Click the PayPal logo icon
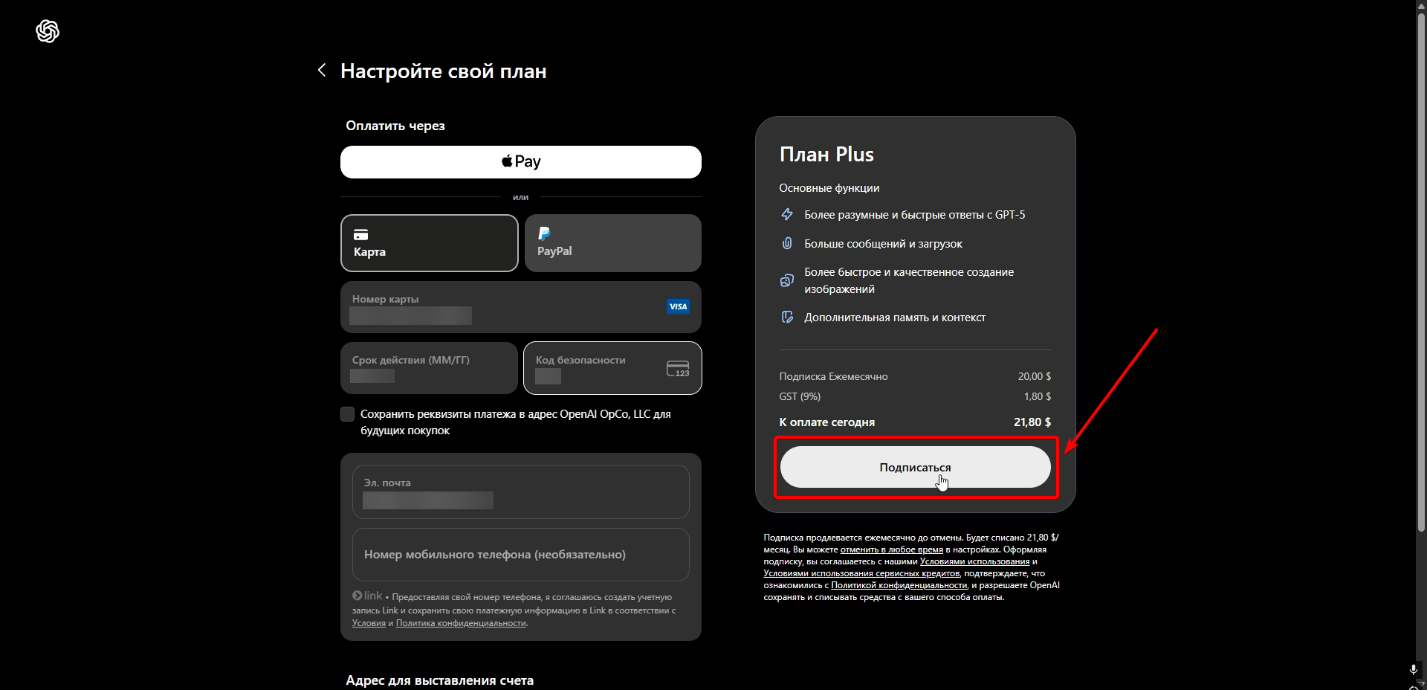Image resolution: width=1427 pixels, height=690 pixels. tap(544, 233)
